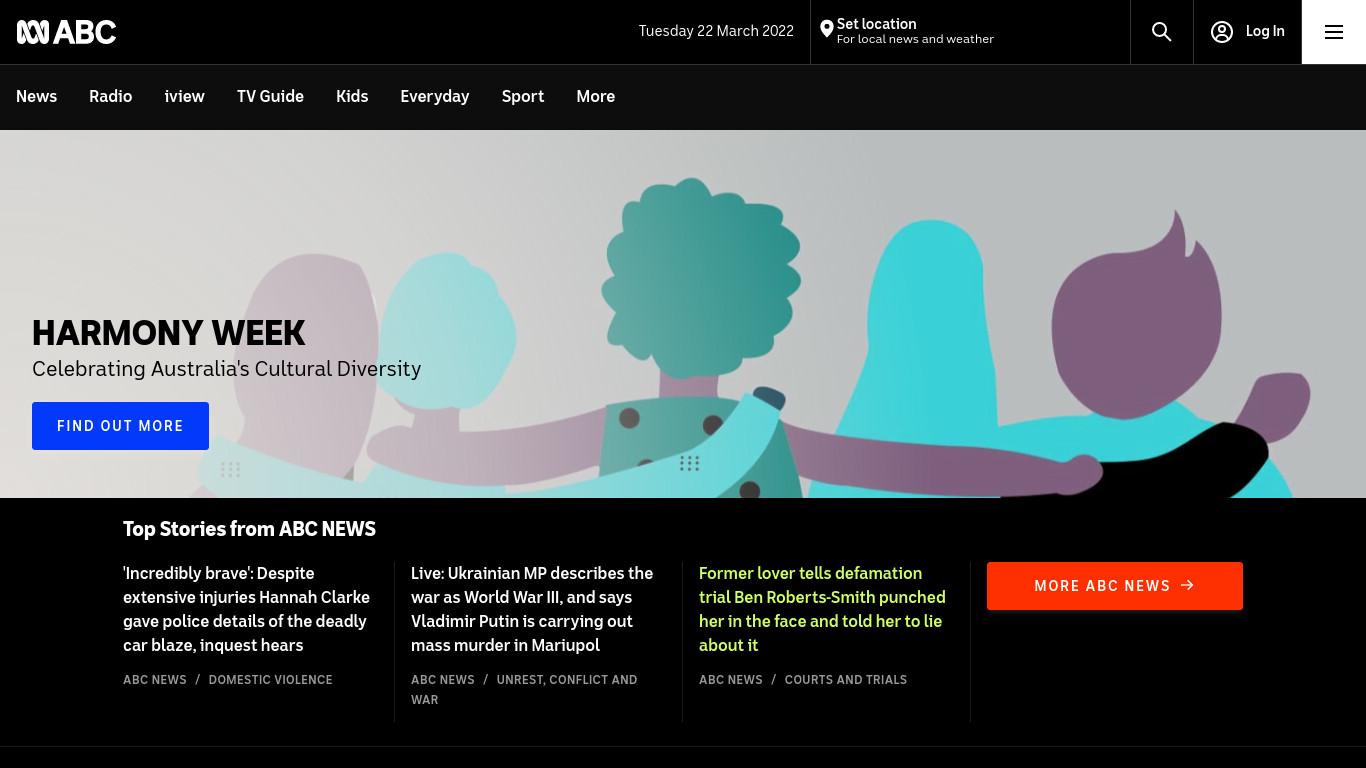Click the location pin icon
The height and width of the screenshot is (768, 1366).
click(826, 30)
